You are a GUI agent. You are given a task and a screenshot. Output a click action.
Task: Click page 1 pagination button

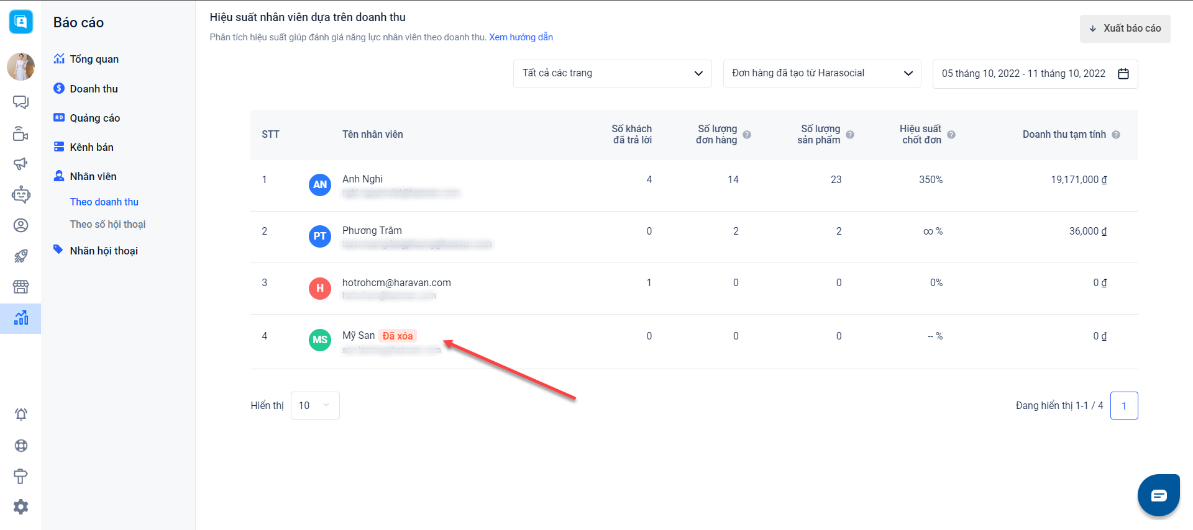pyautogui.click(x=1123, y=405)
